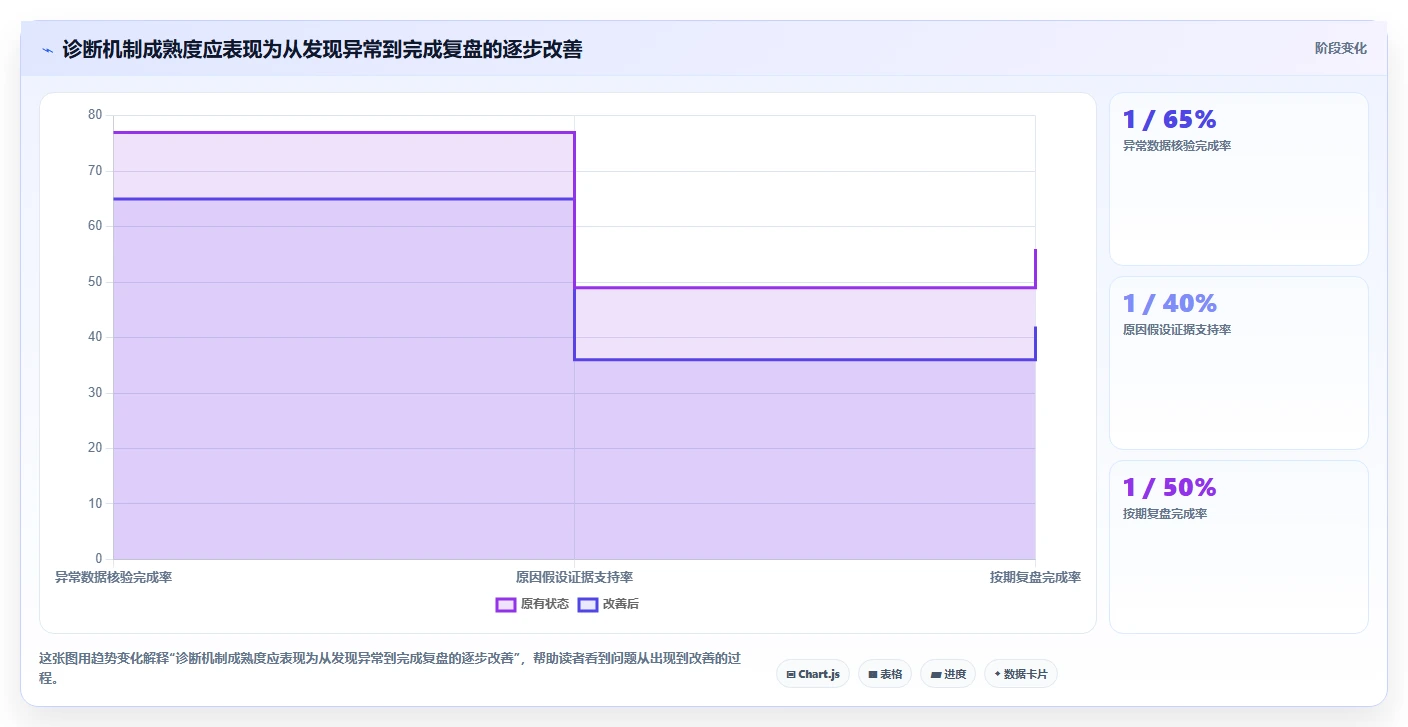The image size is (1408, 727).
Task: Click x-axis label 按期复盘完成率
Action: [1035, 577]
